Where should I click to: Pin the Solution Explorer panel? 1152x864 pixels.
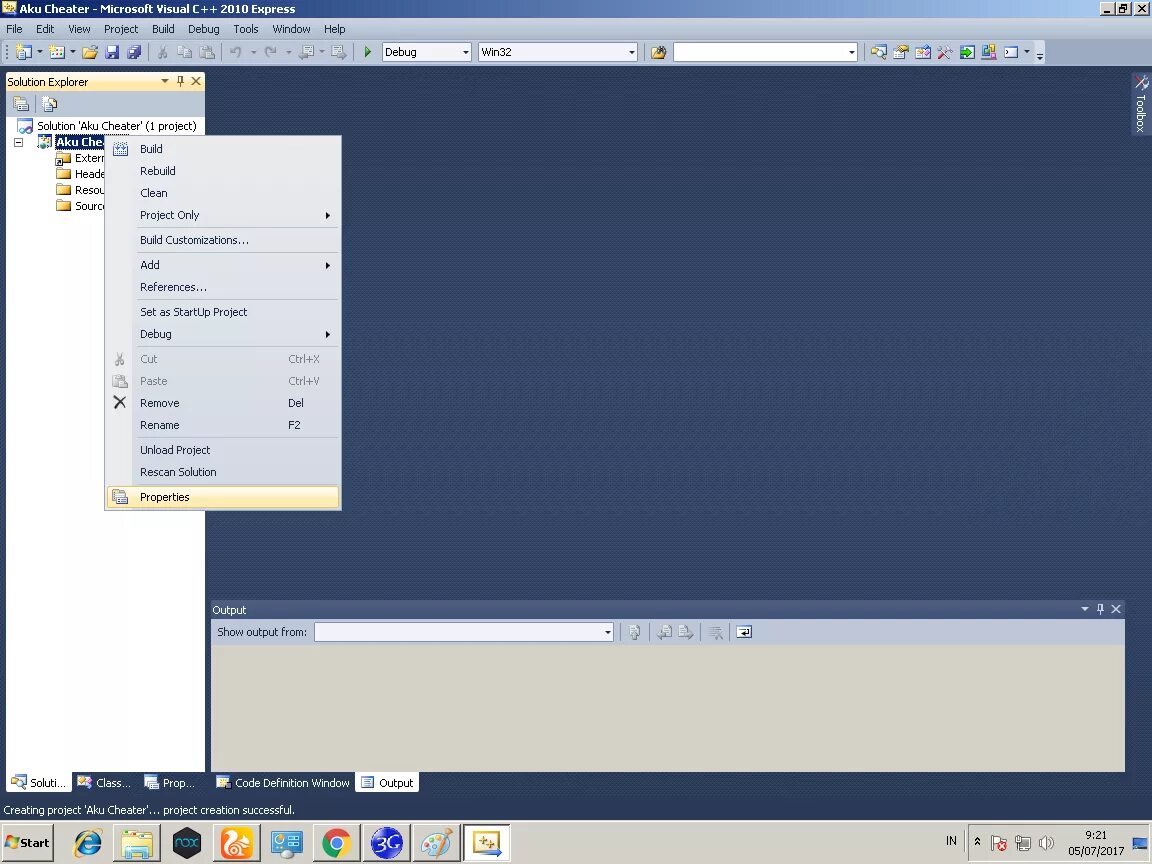click(x=180, y=82)
